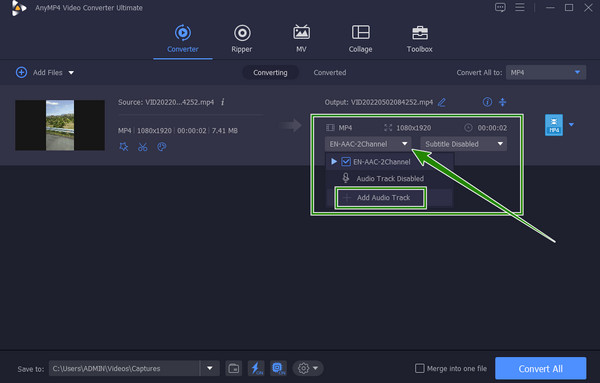Click the output resolution 1080x1920 text
This screenshot has height=383, width=600.
coord(414,128)
